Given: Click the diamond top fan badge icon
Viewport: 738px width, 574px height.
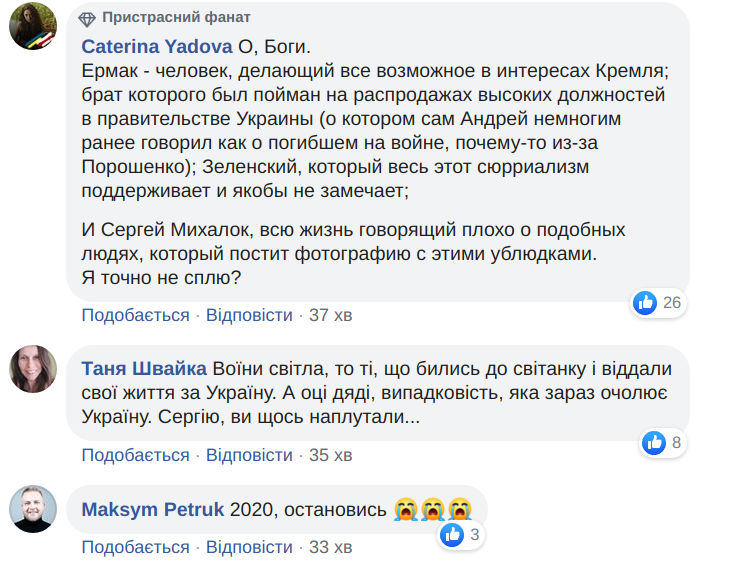Looking at the screenshot, I should click(88, 19).
